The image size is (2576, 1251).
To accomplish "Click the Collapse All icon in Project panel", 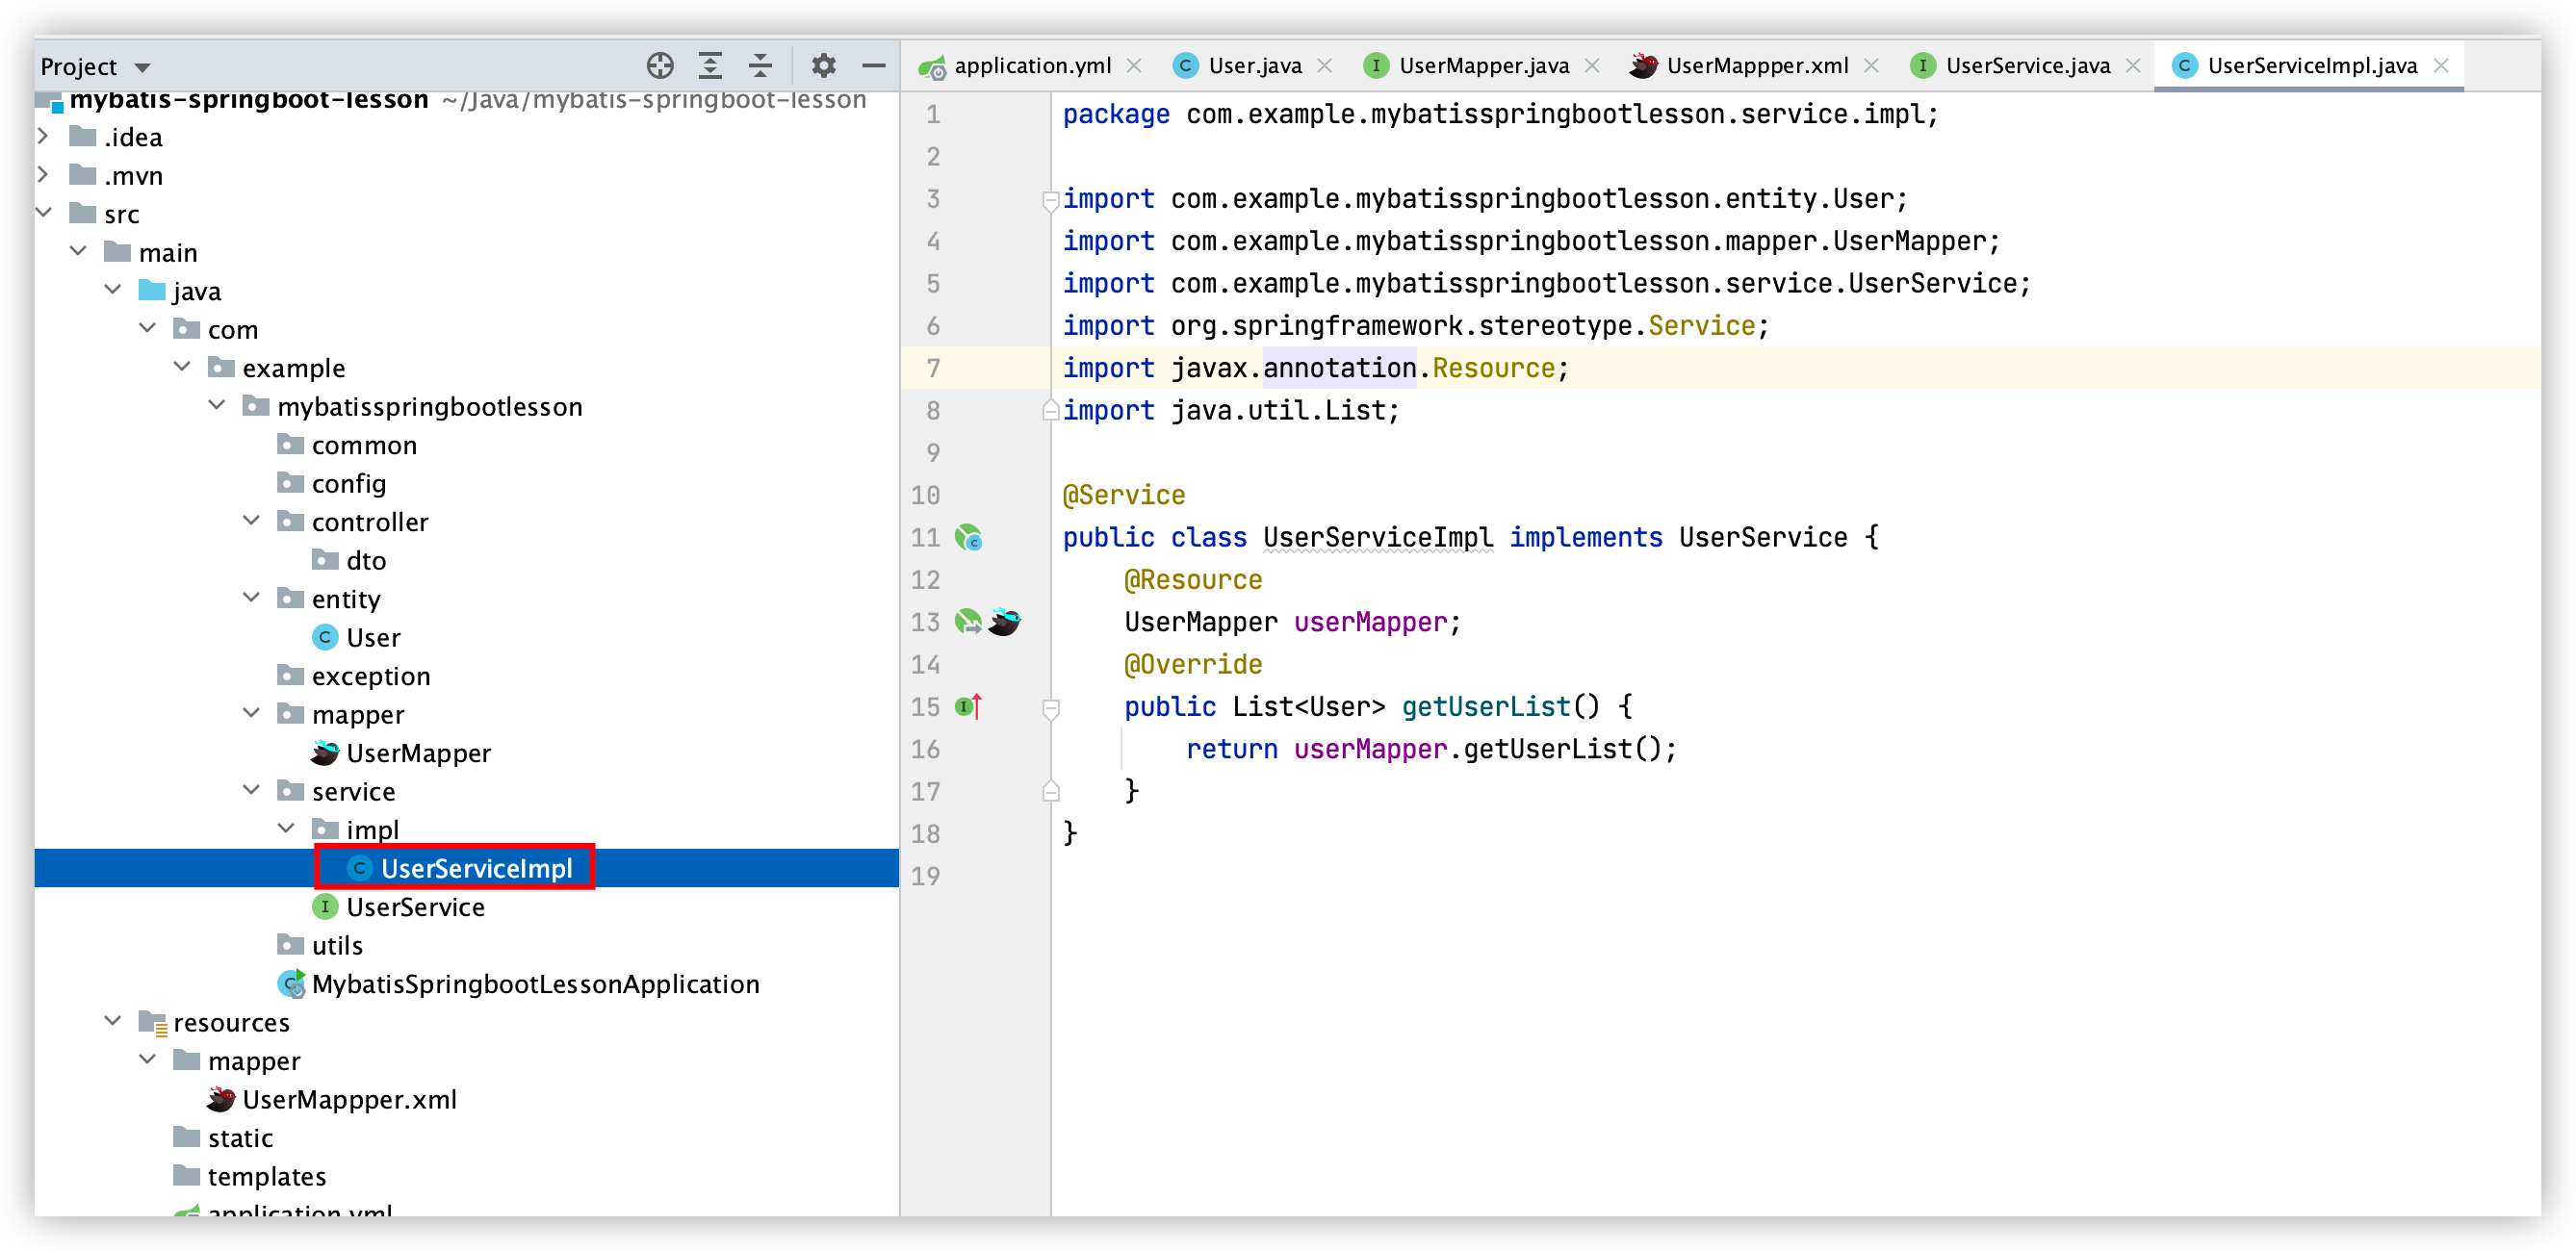I will click(760, 66).
